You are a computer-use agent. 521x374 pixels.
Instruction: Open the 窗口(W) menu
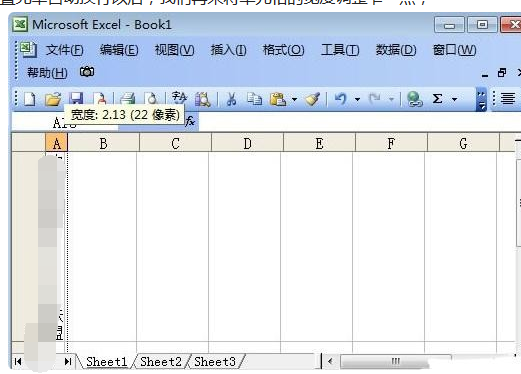pos(454,50)
